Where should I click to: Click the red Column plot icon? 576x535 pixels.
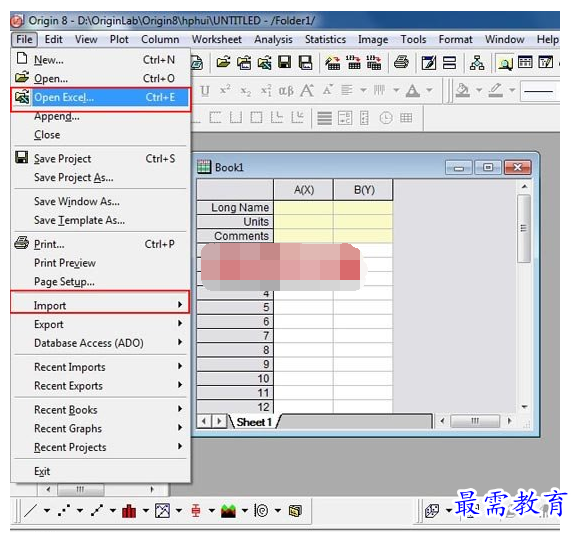(129, 510)
